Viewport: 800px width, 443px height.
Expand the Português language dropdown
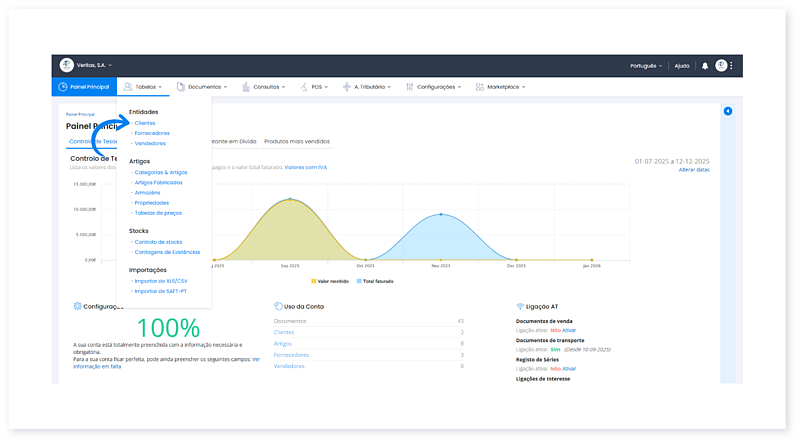645,66
